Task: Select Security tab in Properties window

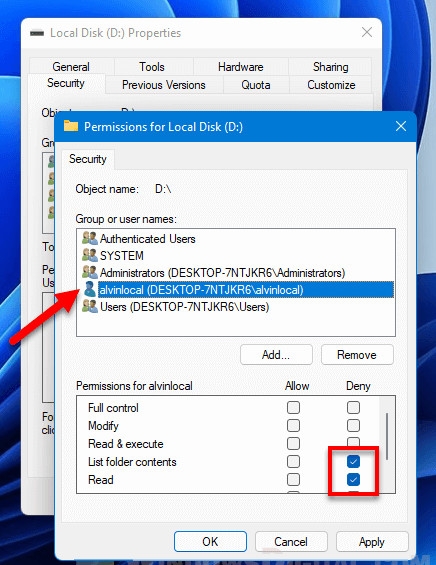Action: tap(66, 83)
